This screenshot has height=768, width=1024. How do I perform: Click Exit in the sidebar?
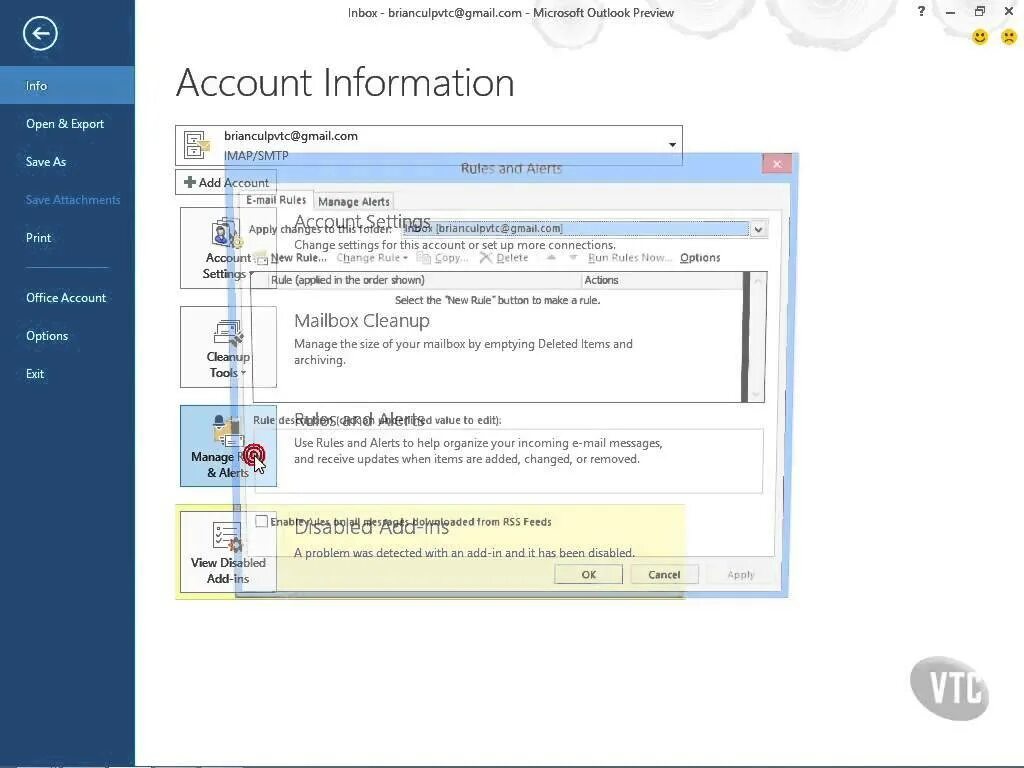[x=35, y=374]
